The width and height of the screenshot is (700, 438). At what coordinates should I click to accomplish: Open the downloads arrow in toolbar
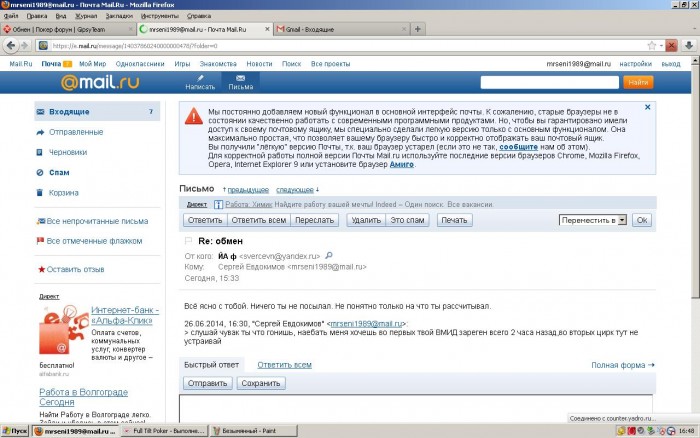coord(689,46)
